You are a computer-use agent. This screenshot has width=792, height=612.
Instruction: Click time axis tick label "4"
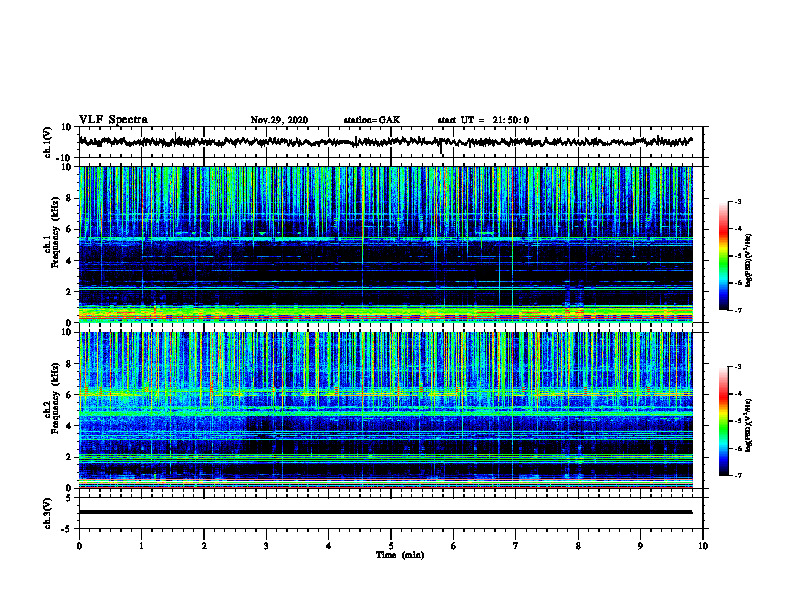pyautogui.click(x=329, y=546)
